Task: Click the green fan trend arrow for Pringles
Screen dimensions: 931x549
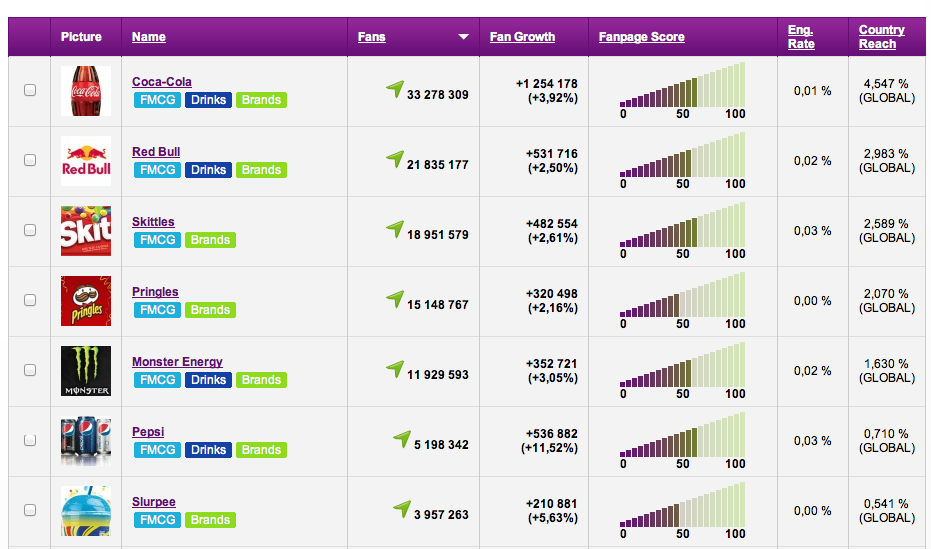Action: (x=395, y=299)
